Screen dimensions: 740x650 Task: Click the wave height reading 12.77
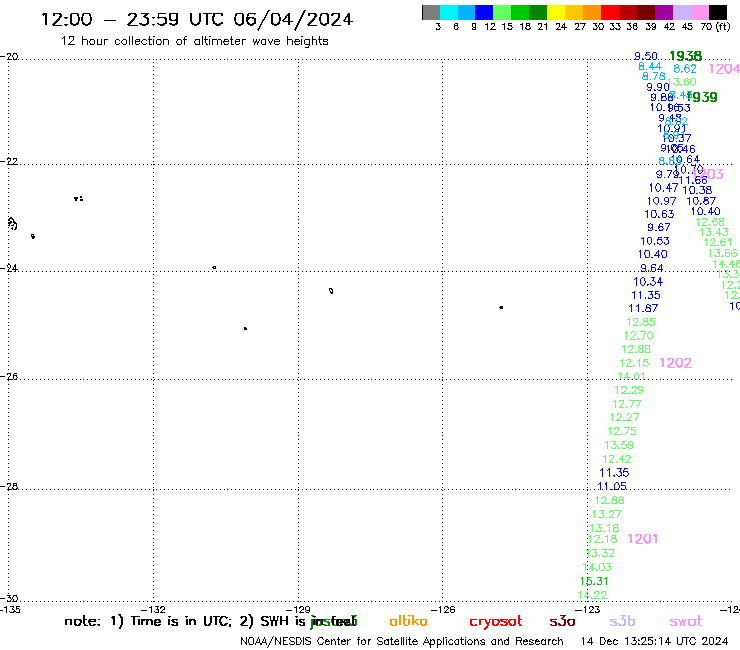627,404
